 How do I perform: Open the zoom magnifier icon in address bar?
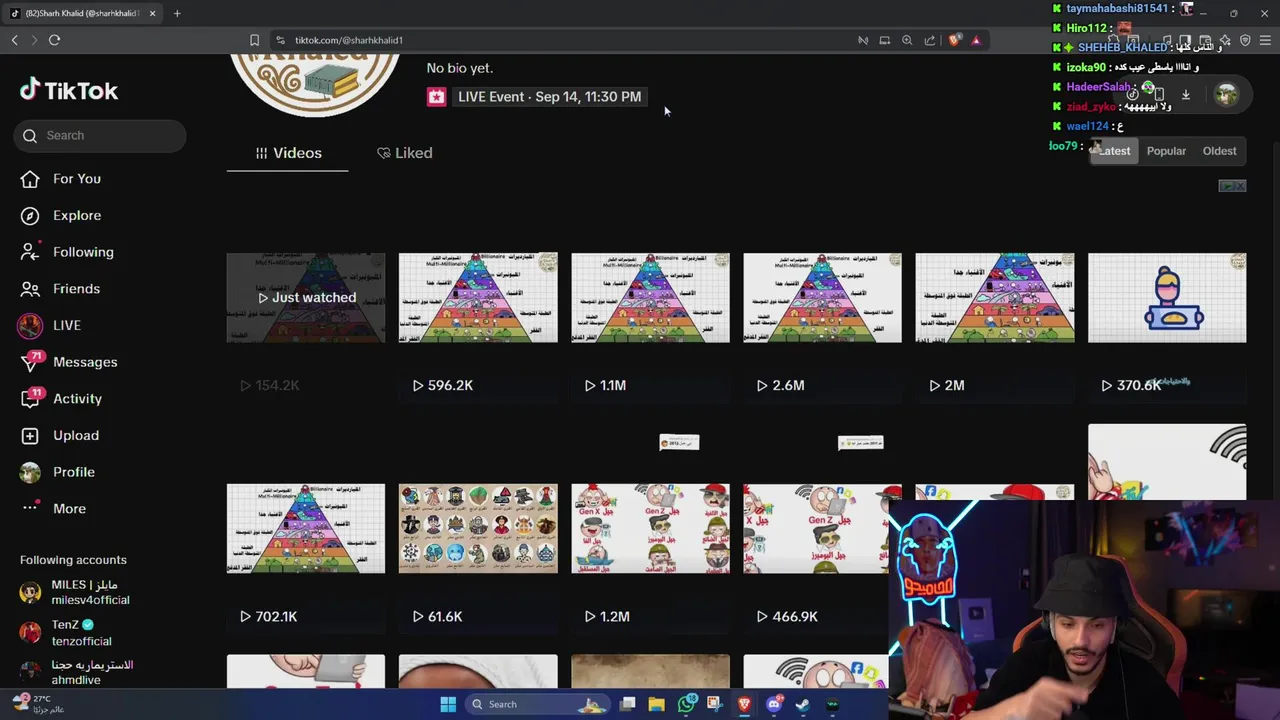point(907,40)
